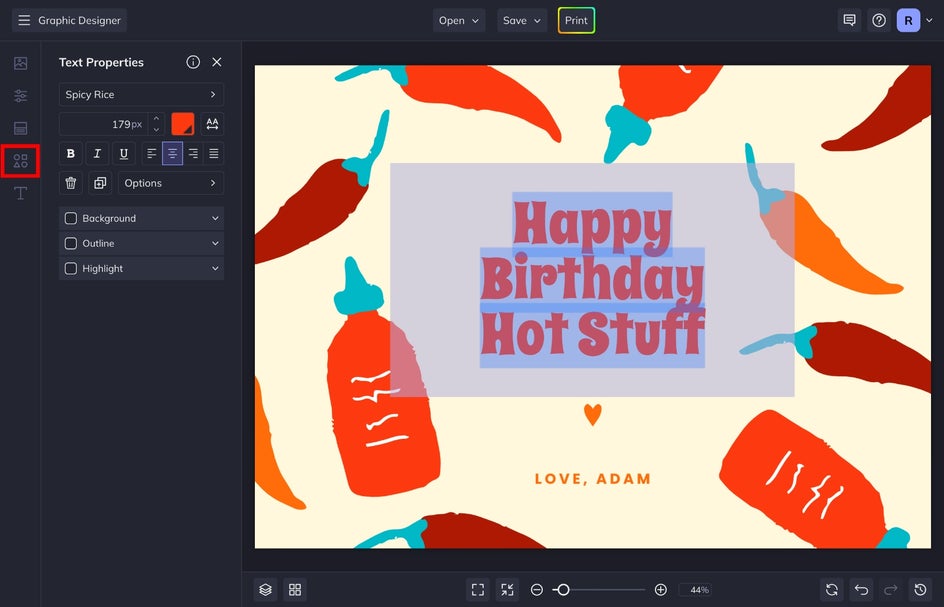
Task: Expand the Options menu
Action: point(170,183)
